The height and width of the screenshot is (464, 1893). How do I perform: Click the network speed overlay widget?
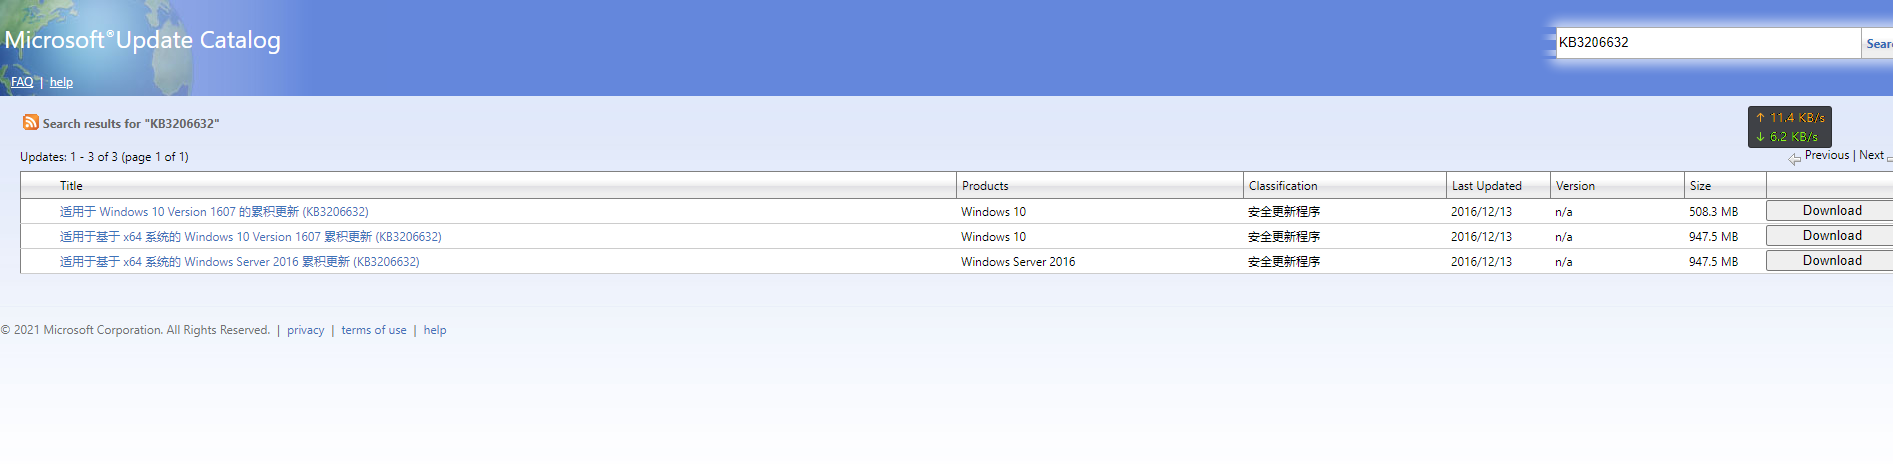[x=1789, y=127]
